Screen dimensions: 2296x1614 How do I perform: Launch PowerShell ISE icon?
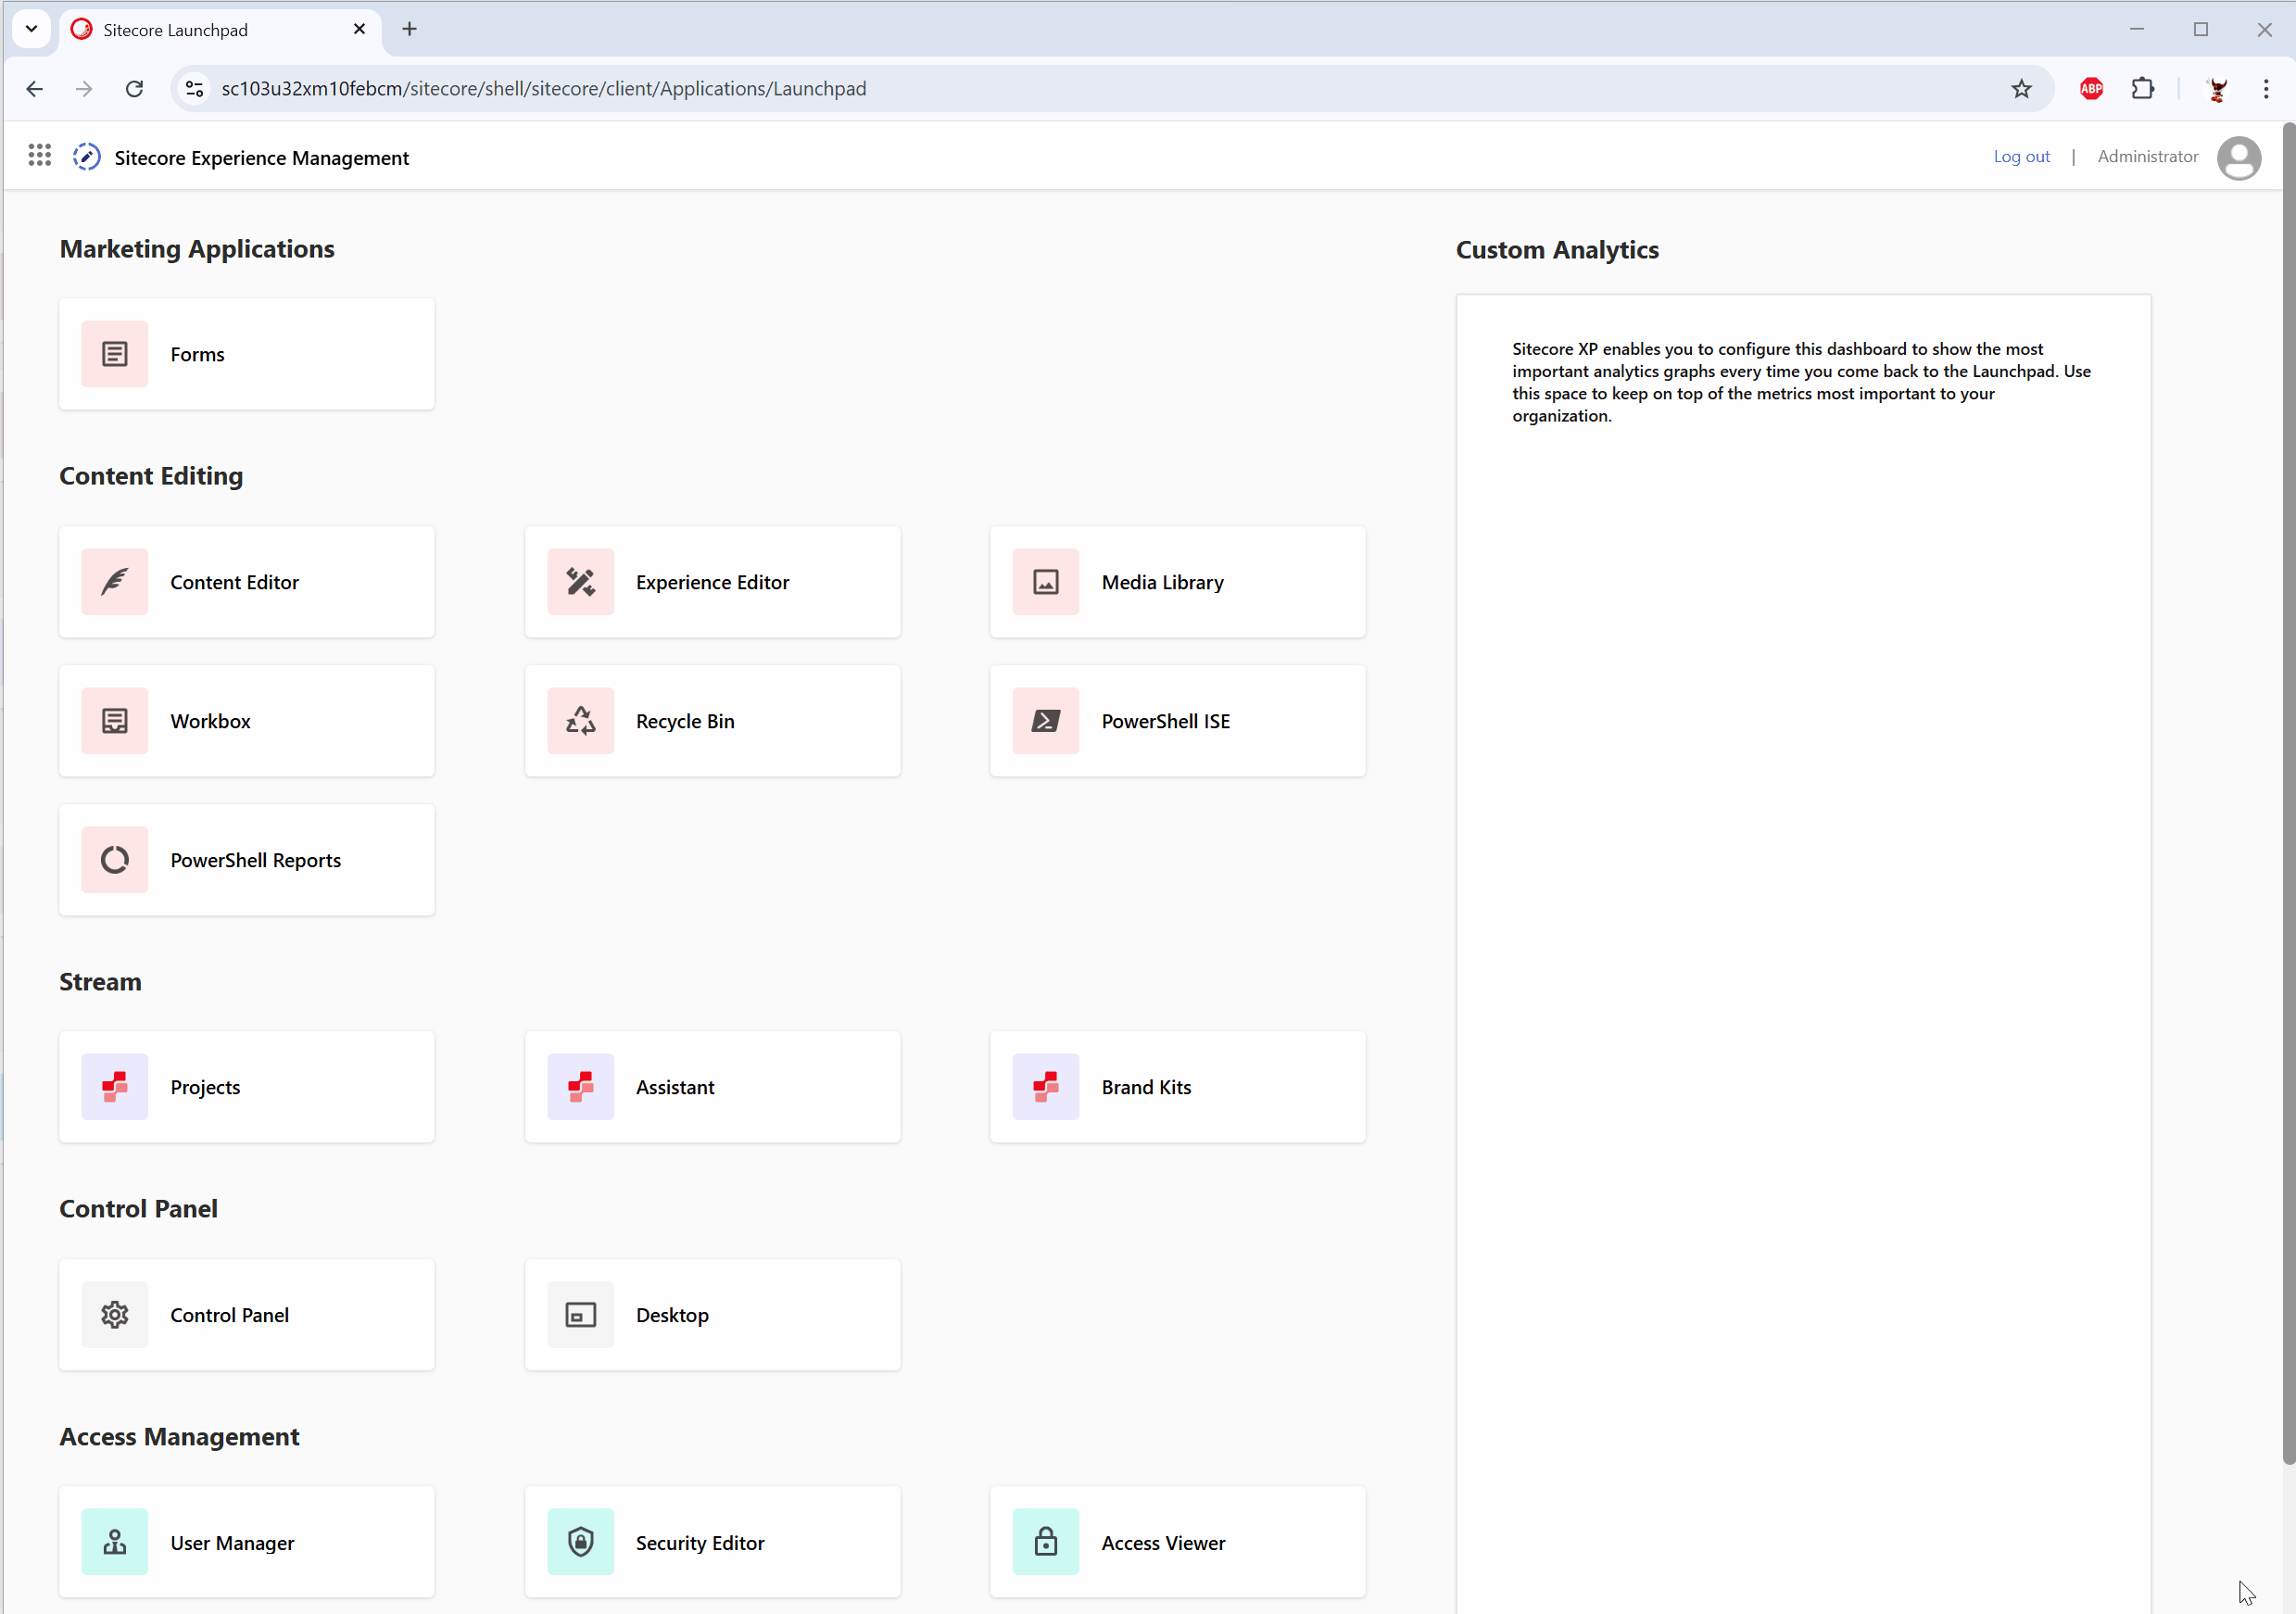coord(1045,721)
